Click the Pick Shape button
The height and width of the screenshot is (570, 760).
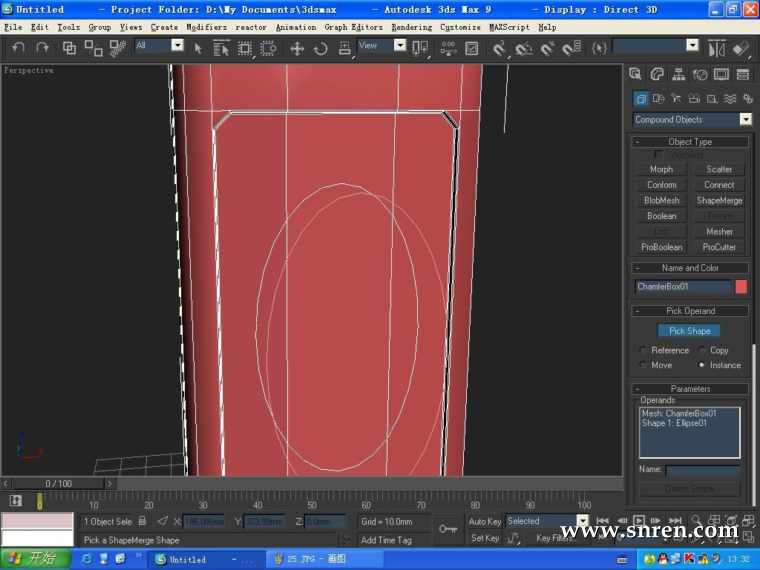tap(690, 331)
